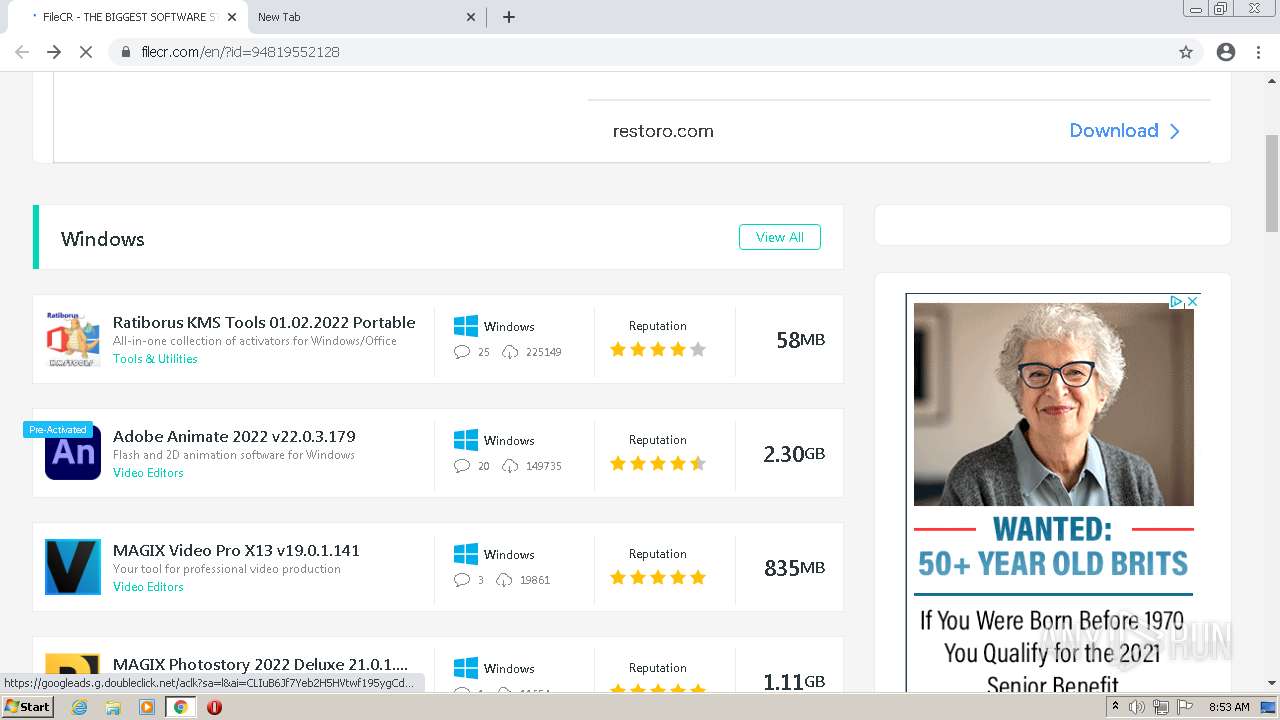
Task: Open Video Editors link under MAGIX Video Pro
Action: point(148,587)
